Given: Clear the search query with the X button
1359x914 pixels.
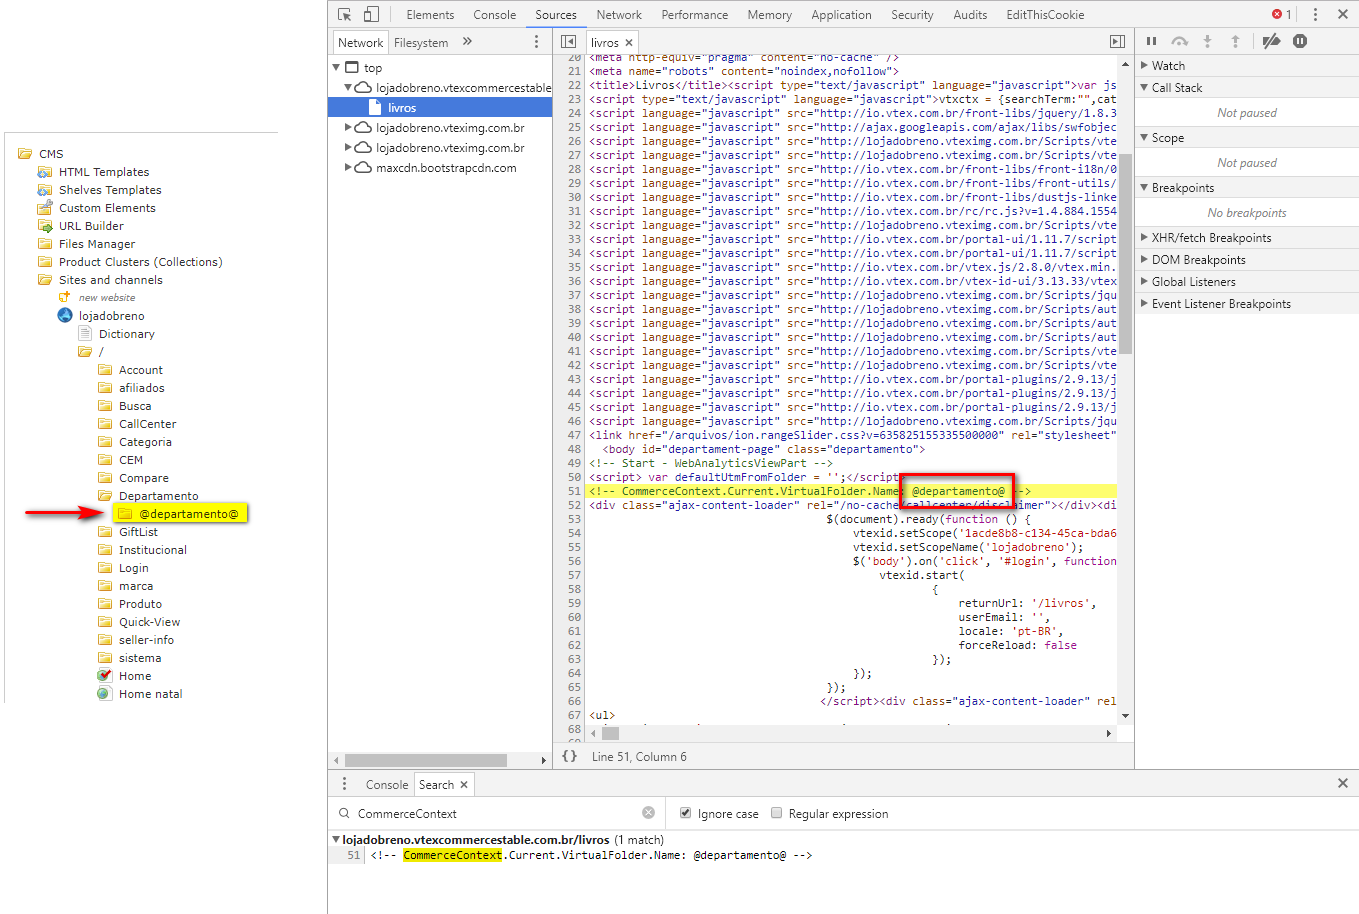Looking at the screenshot, I should [x=648, y=812].
